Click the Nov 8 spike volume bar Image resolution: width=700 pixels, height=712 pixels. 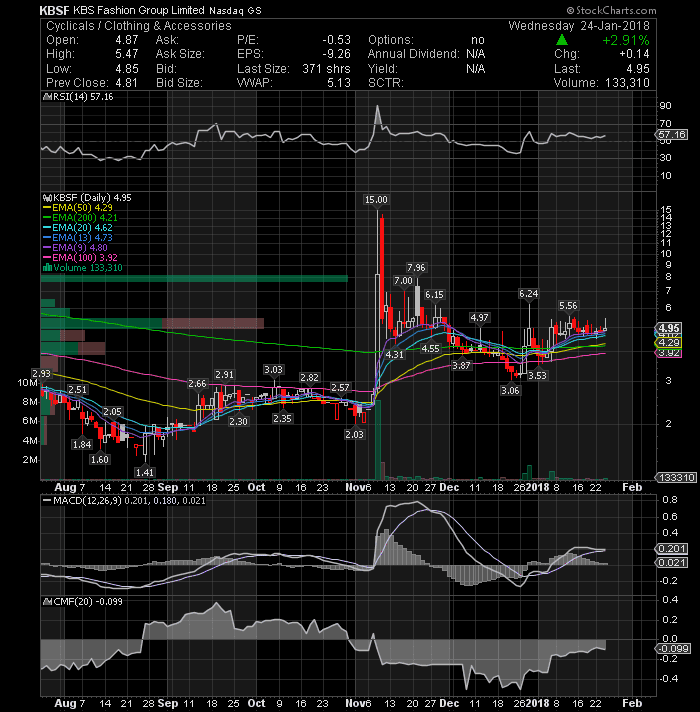[x=378, y=440]
